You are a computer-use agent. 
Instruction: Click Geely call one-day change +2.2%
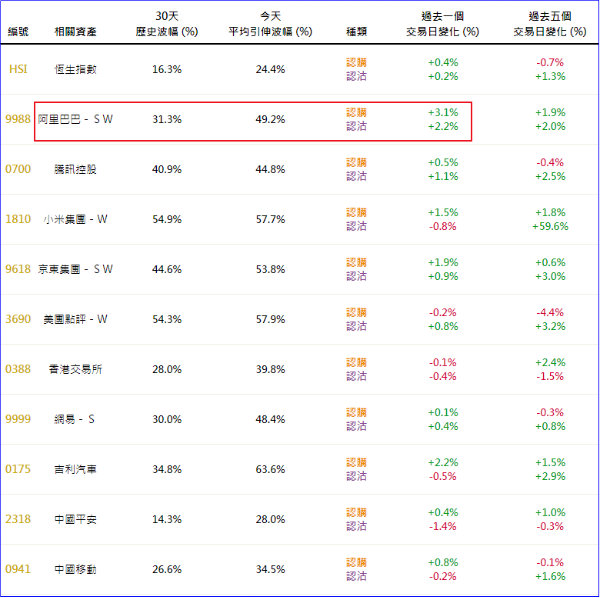[443, 462]
